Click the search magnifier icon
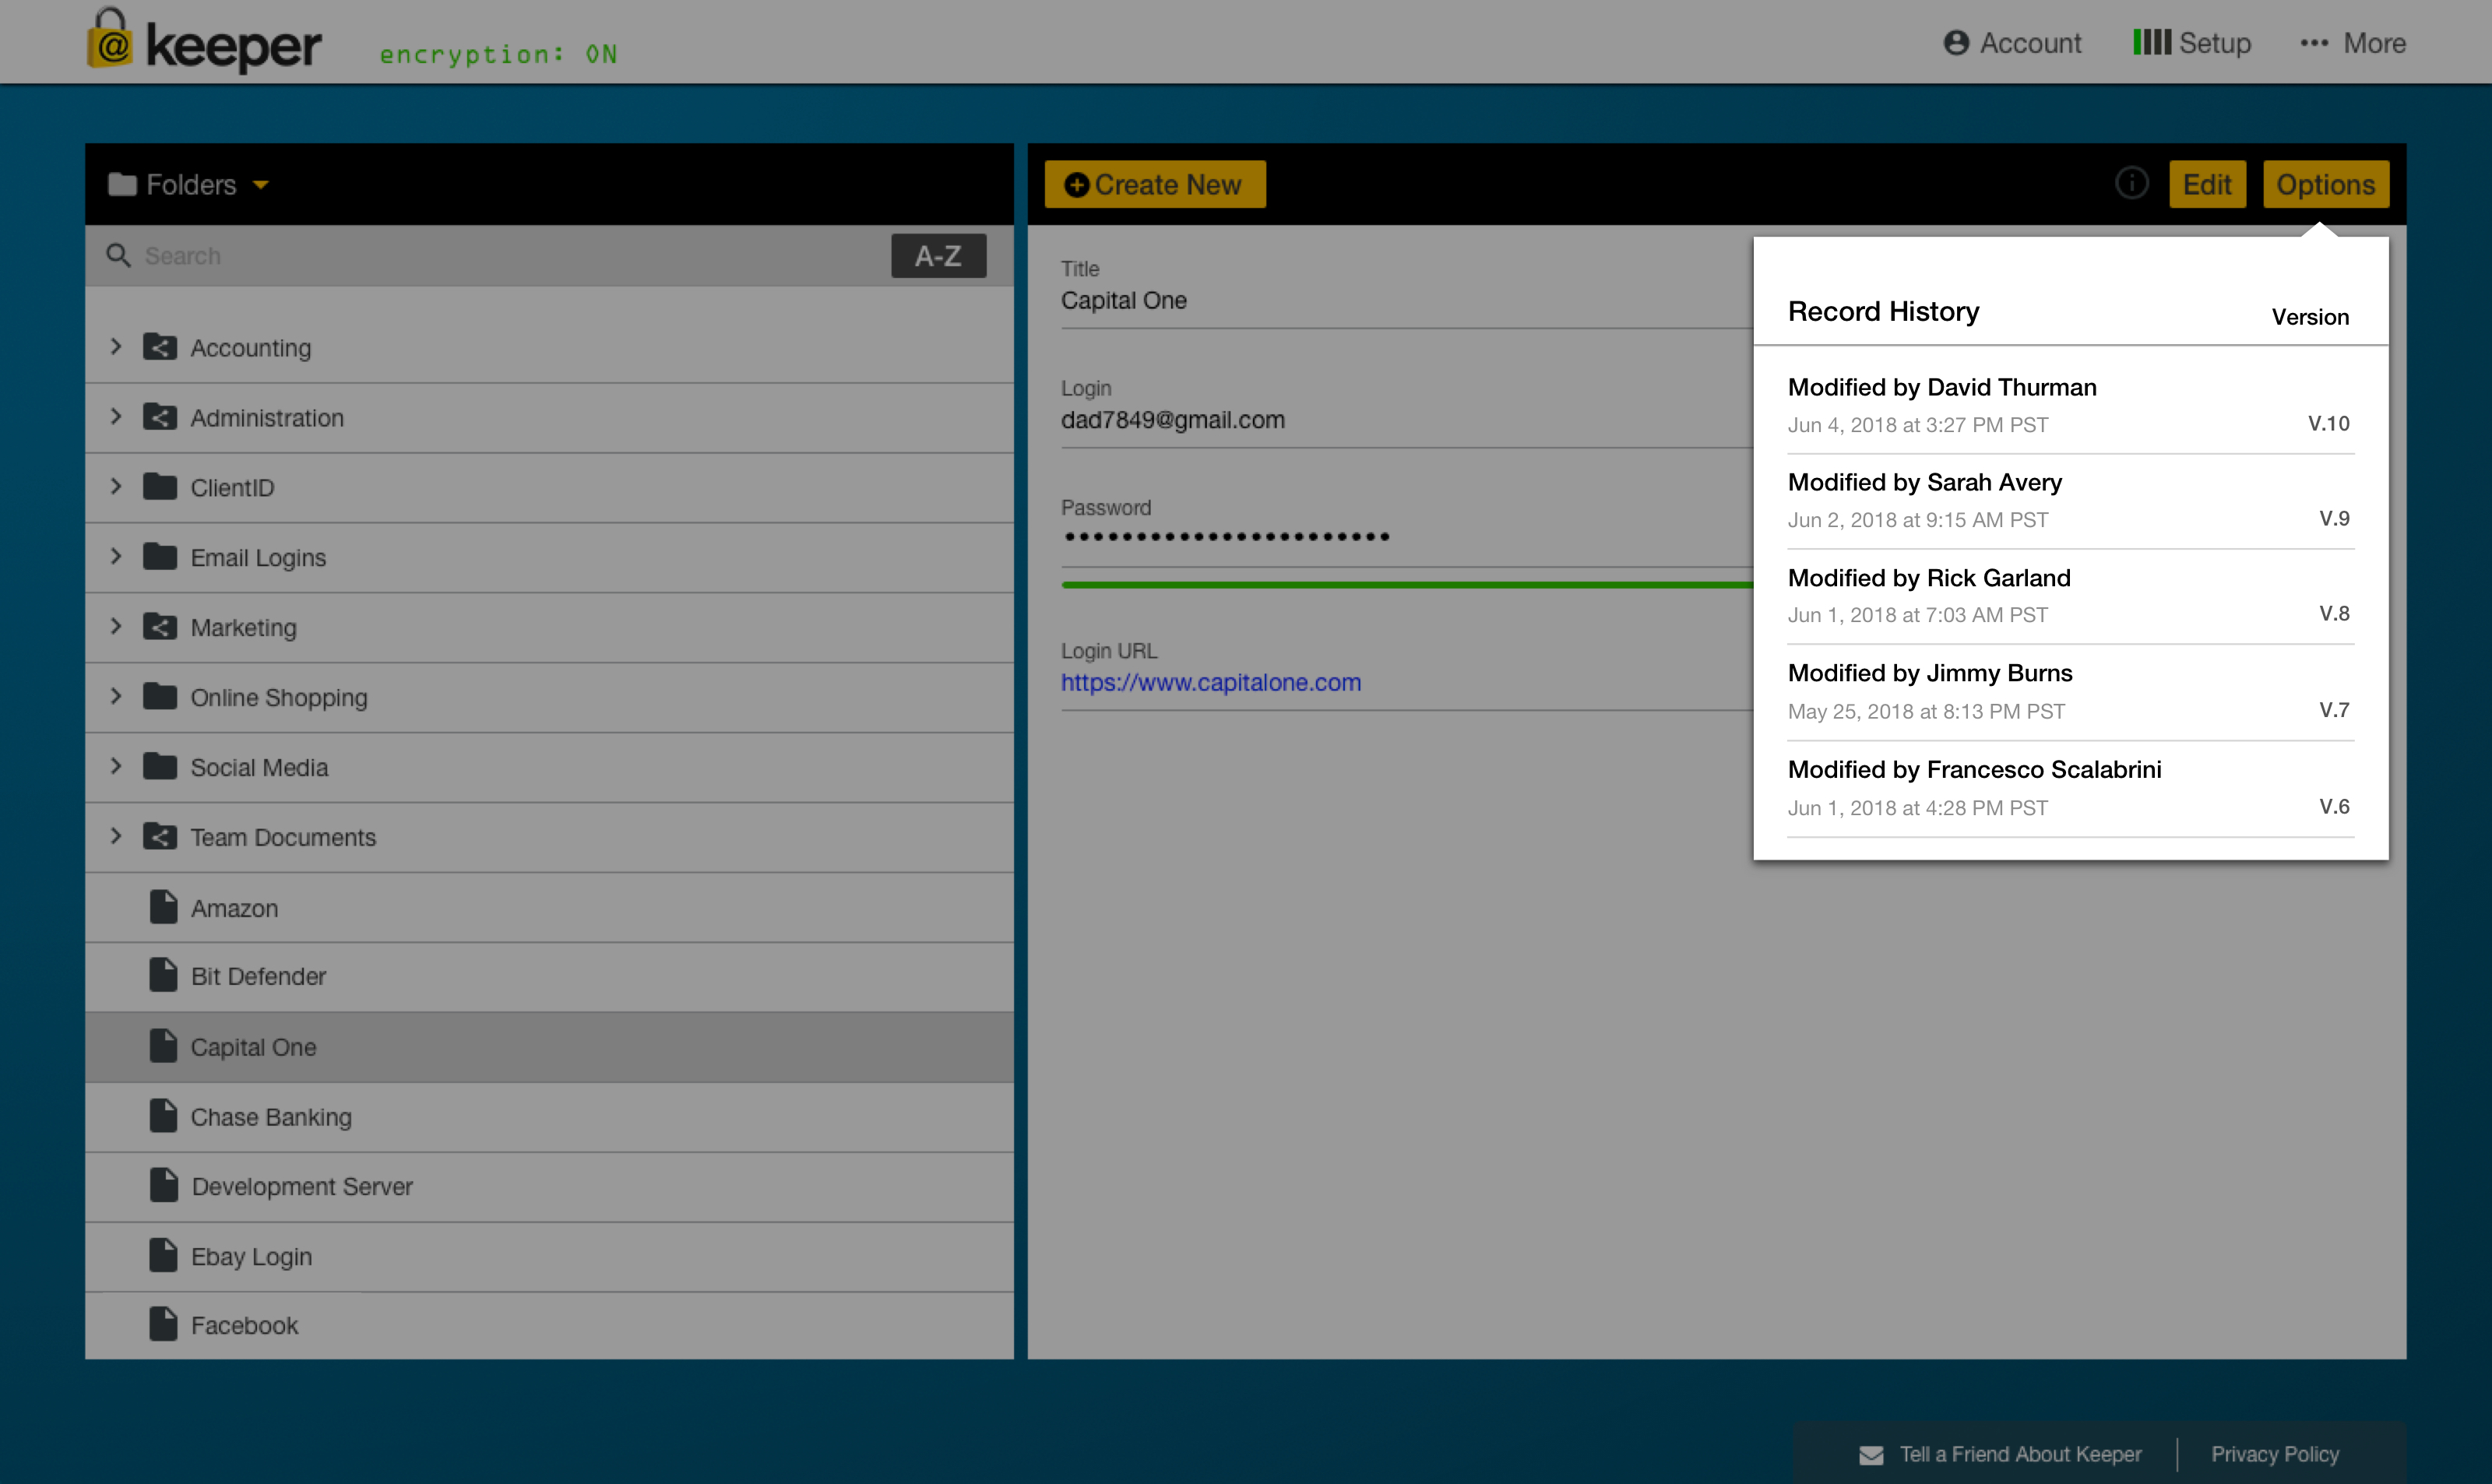2492x1484 pixels. coord(119,256)
